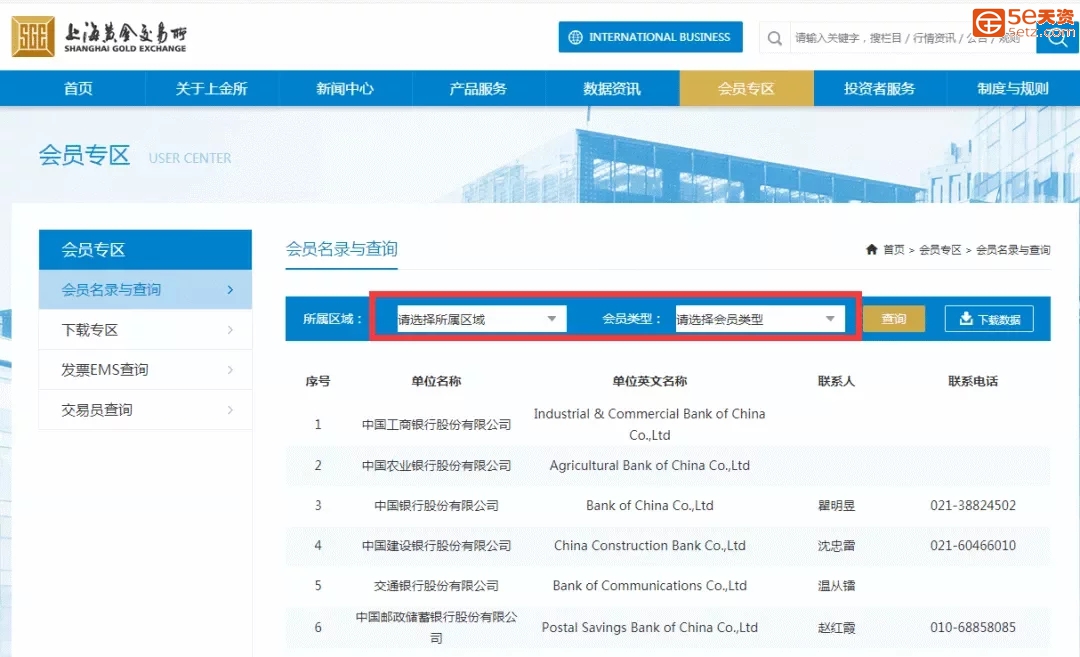Click Postal Savings Bank of China cell
This screenshot has height=657, width=1080.
[650, 627]
